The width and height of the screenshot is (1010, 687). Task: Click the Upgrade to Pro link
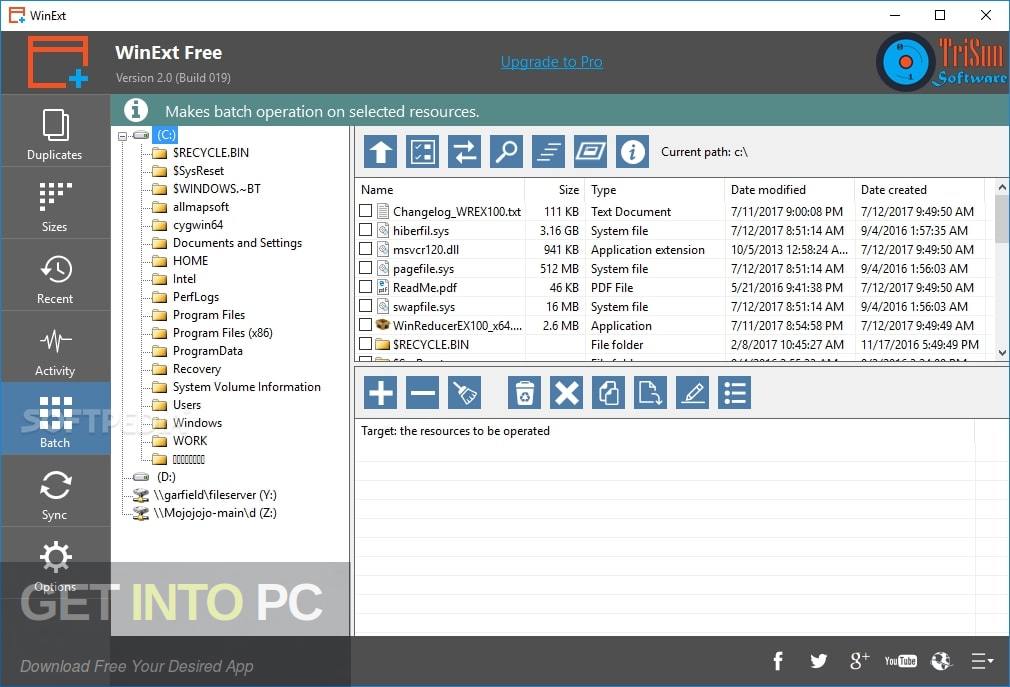coord(551,62)
